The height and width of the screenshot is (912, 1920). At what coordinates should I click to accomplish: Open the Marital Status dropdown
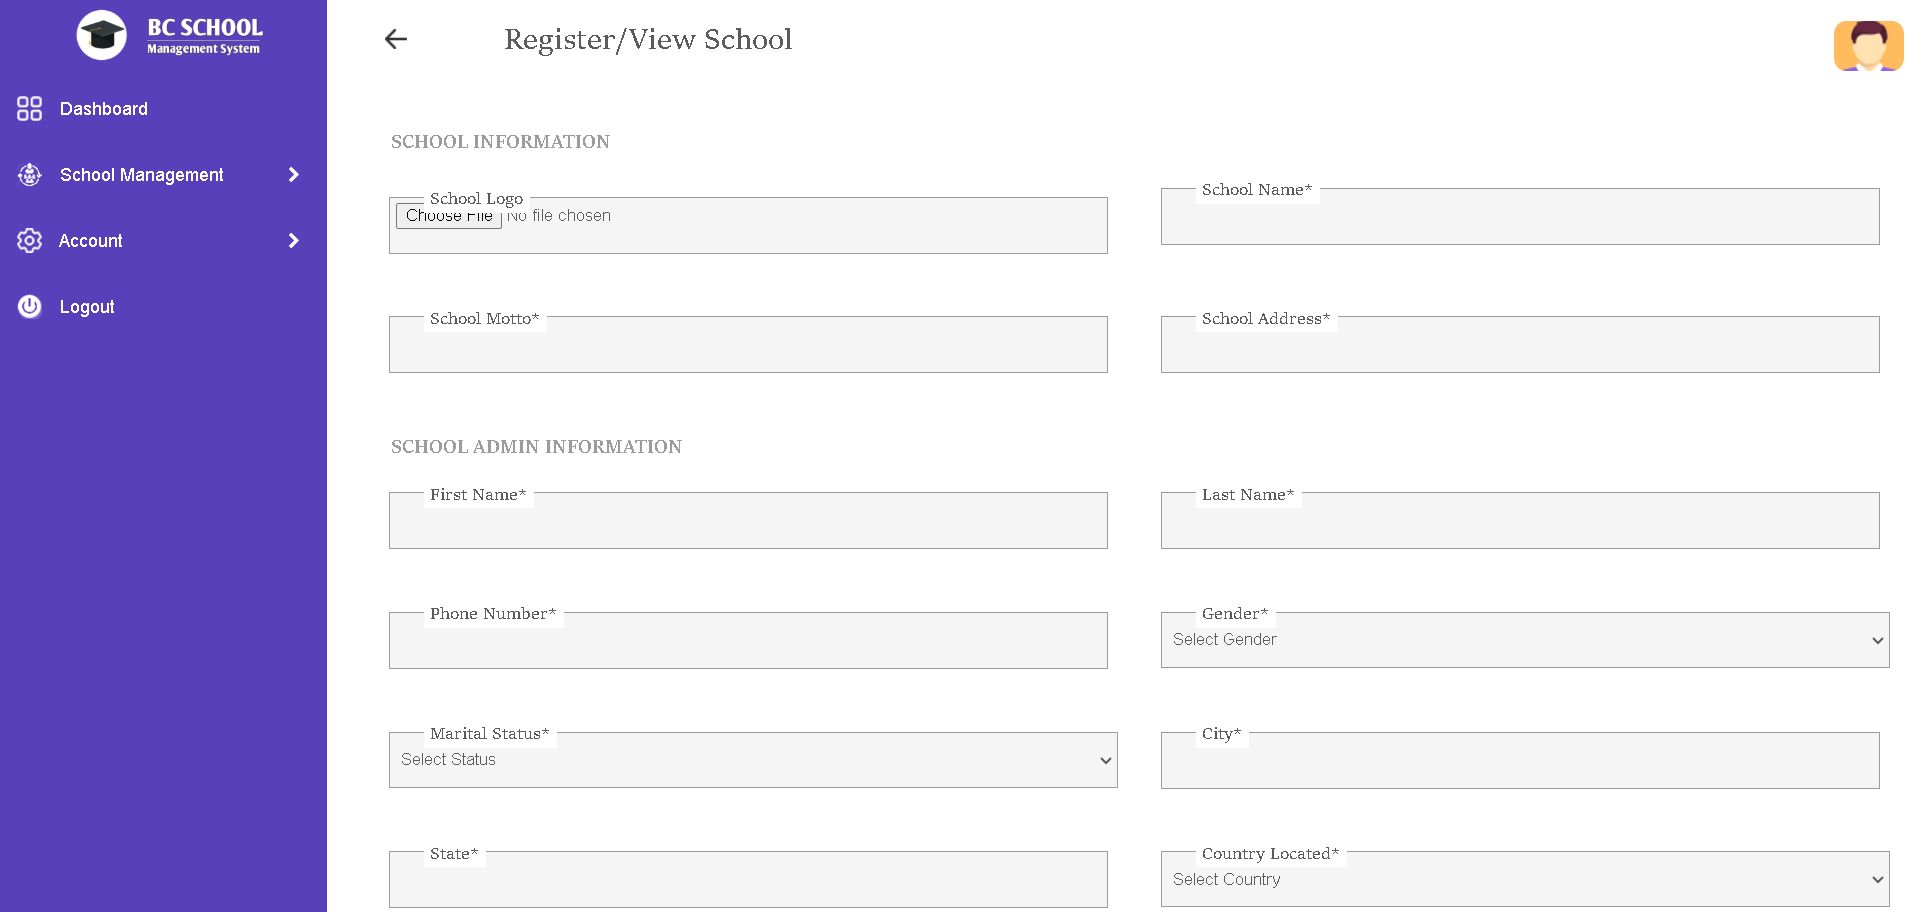752,760
